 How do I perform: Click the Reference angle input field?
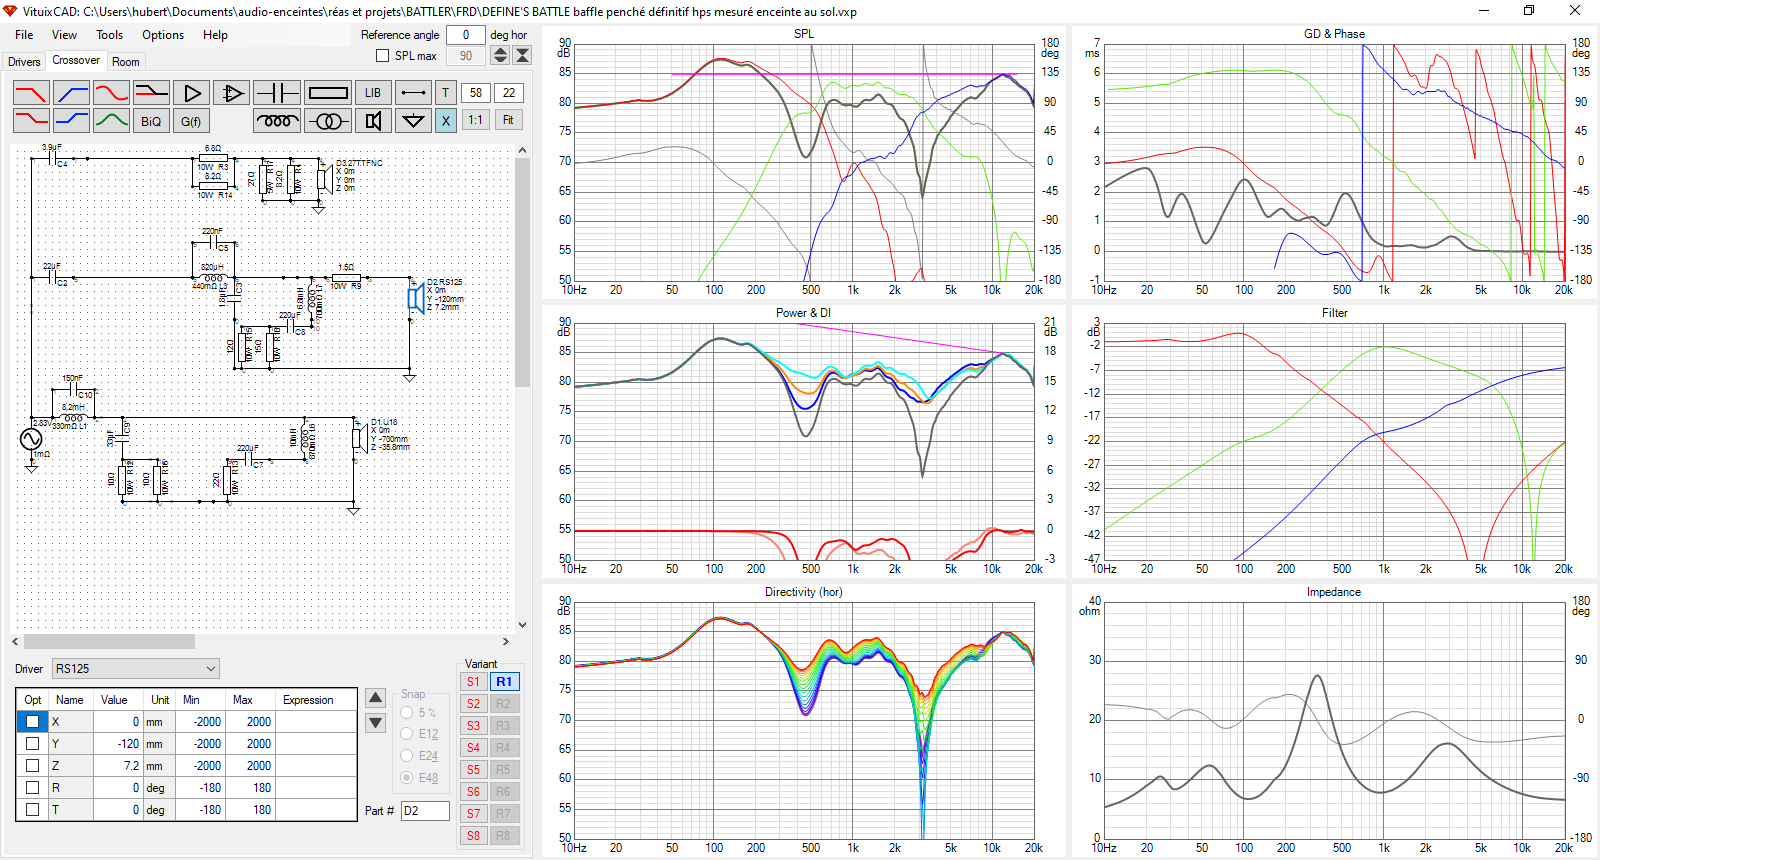[x=465, y=35]
